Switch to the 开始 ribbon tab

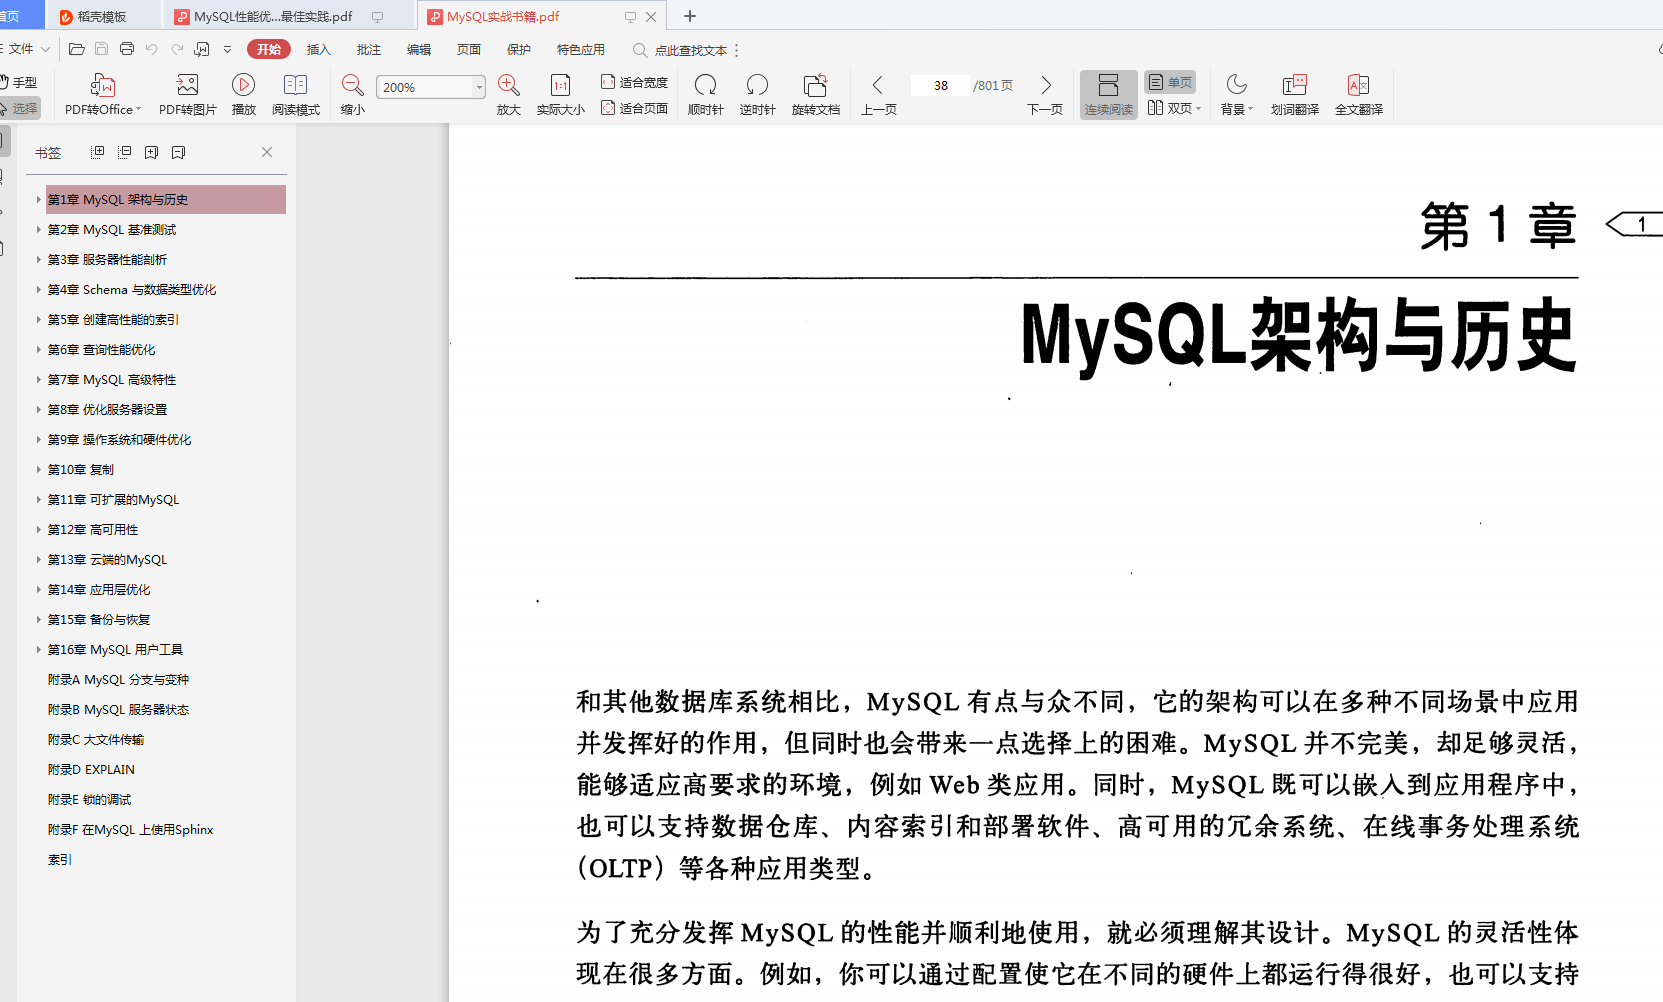point(268,49)
